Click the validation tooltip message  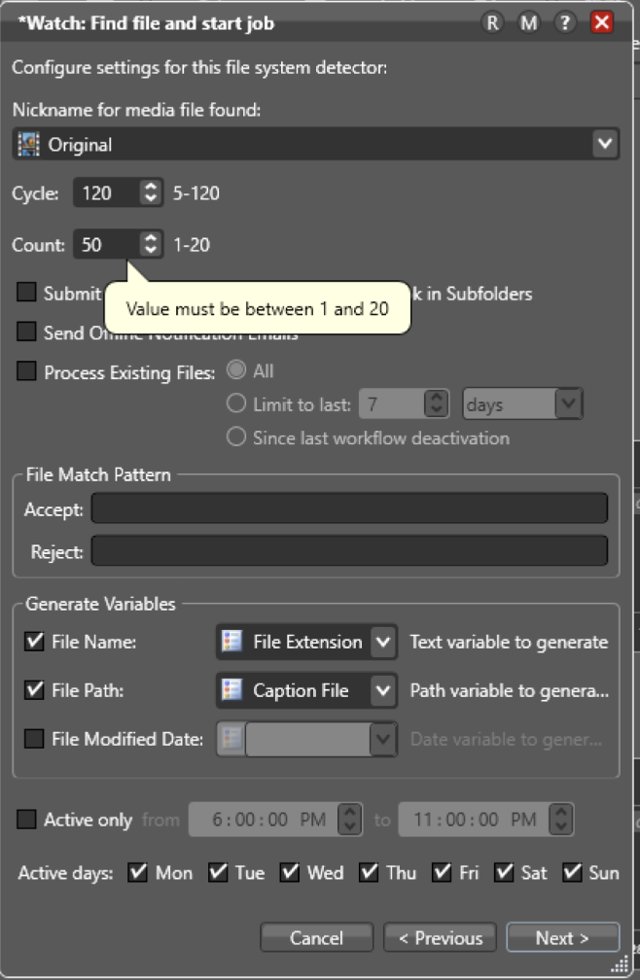click(258, 309)
